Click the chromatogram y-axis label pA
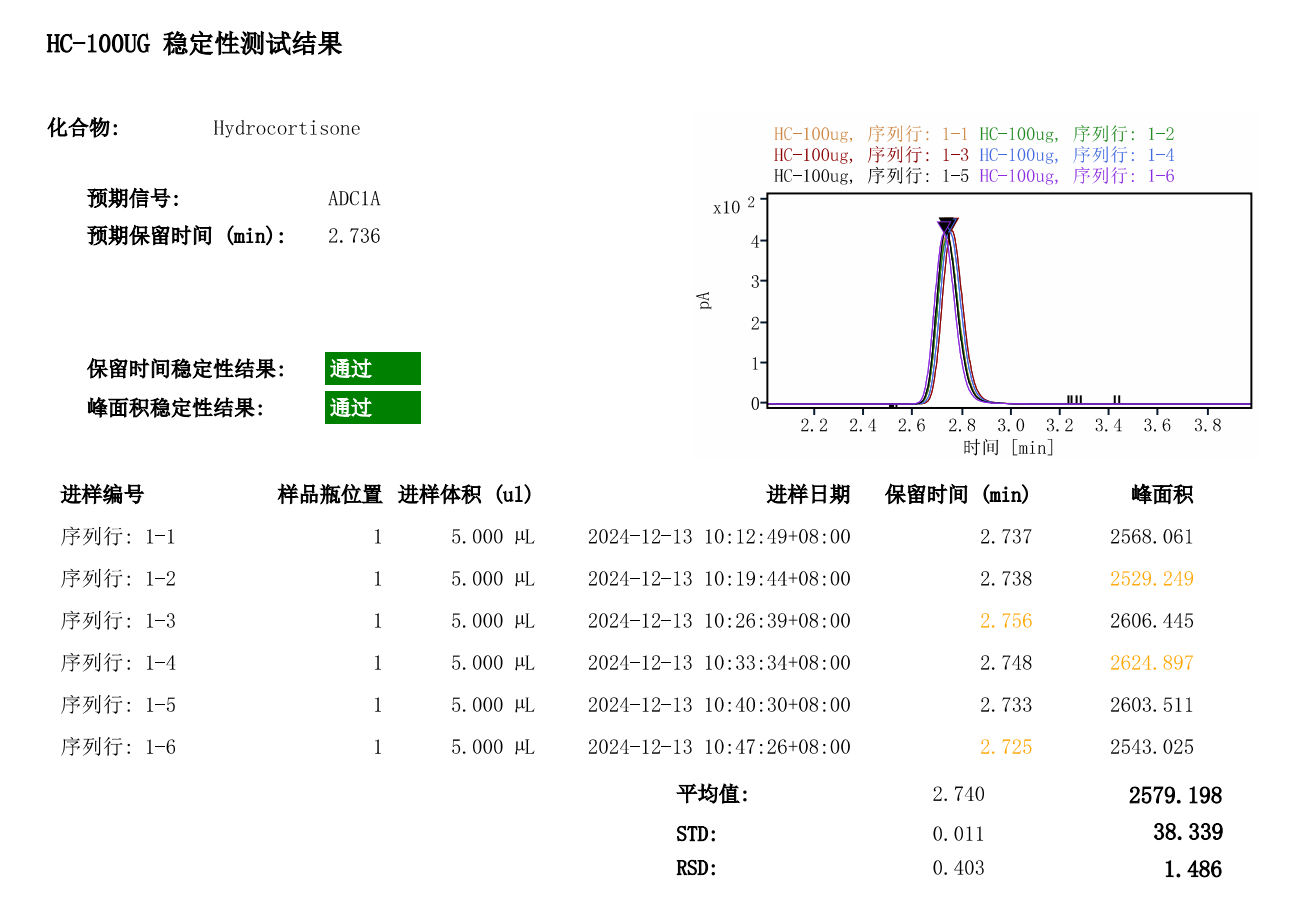Screen dimensions: 1300x901 coord(705,300)
